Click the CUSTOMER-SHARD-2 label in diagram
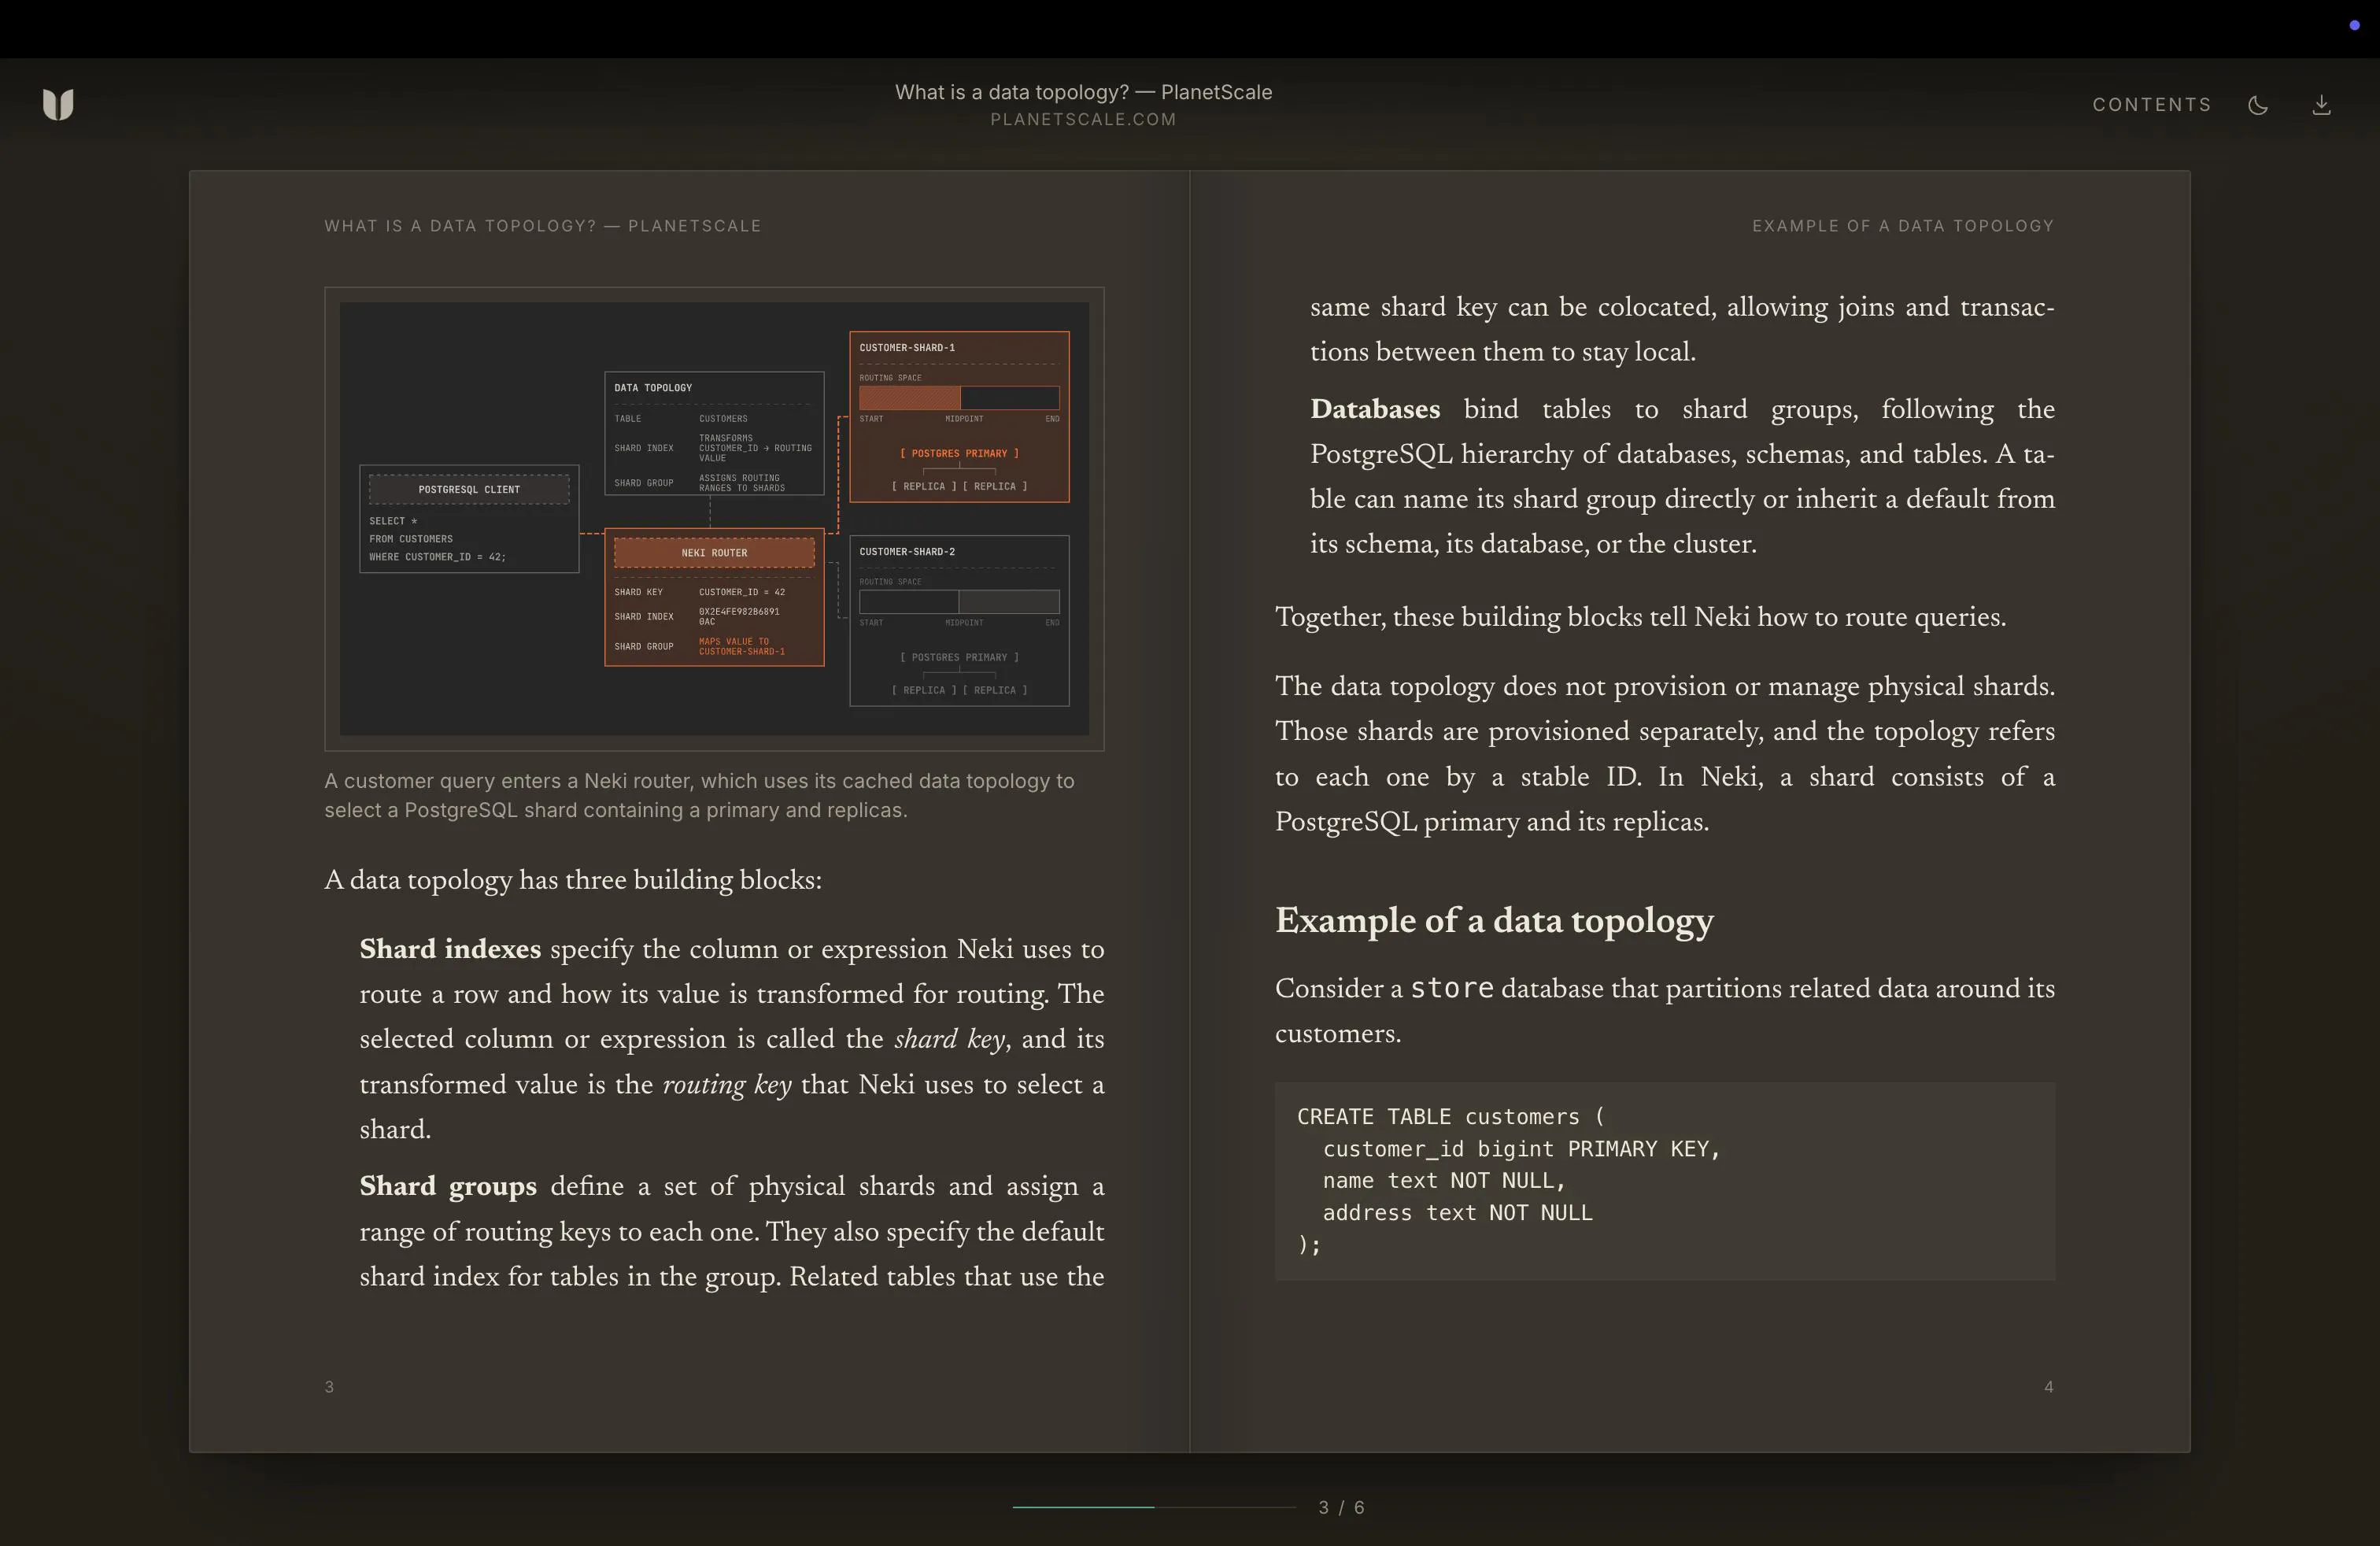Viewport: 2380px width, 1546px height. [907, 551]
